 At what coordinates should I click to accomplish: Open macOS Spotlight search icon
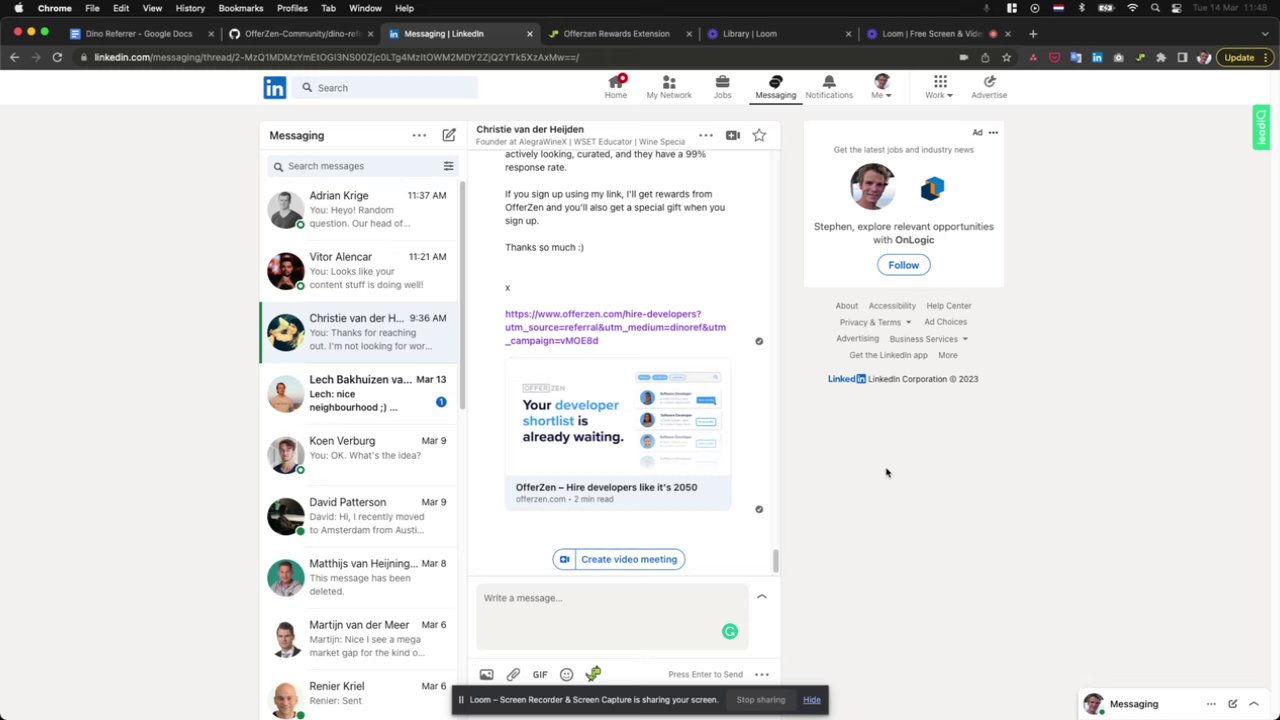pyautogui.click(x=1155, y=8)
